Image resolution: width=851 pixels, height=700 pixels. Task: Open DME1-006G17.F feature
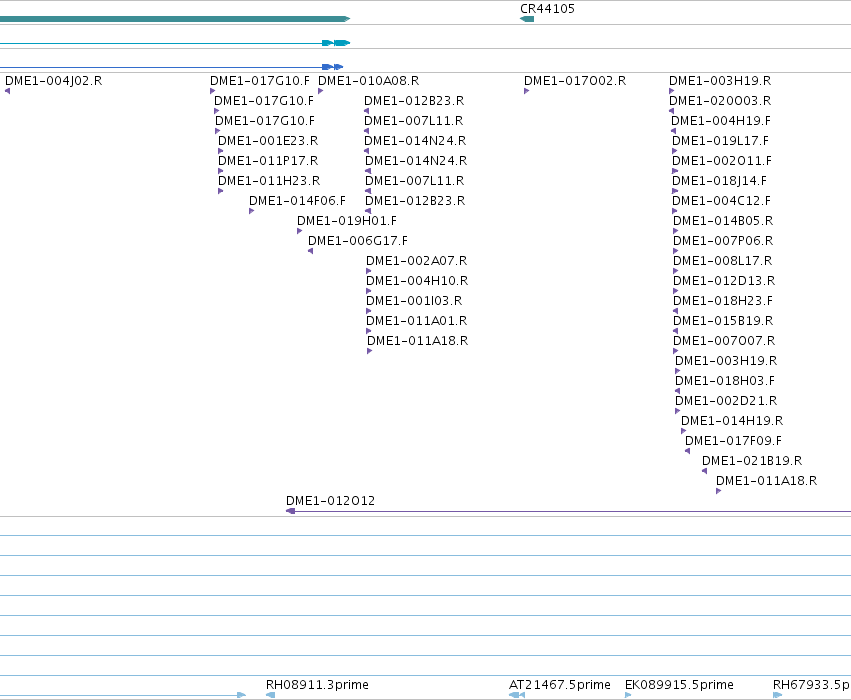[358, 241]
